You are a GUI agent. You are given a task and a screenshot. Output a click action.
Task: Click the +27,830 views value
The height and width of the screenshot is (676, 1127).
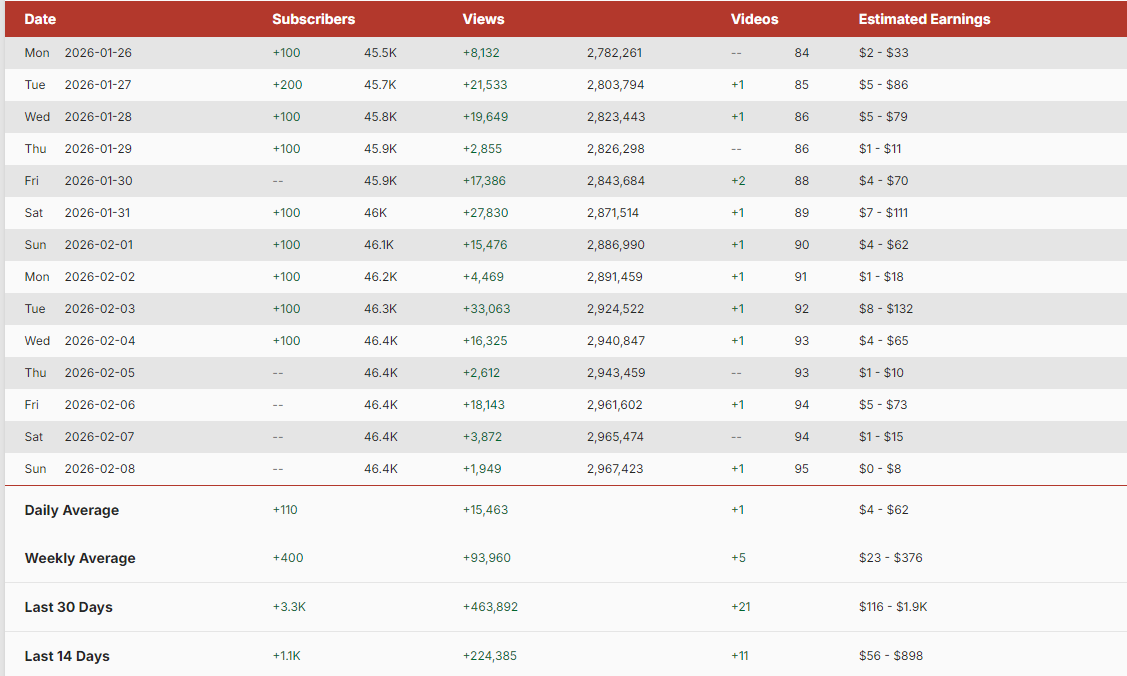pos(485,213)
